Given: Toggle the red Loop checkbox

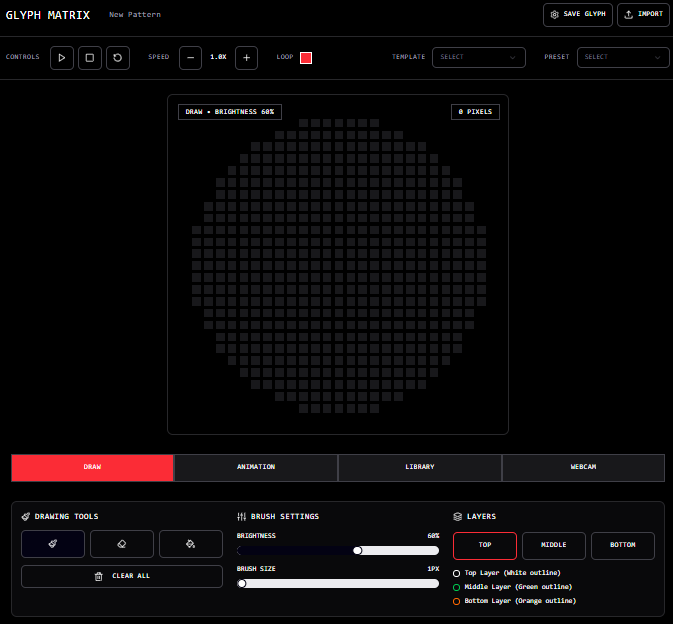Looking at the screenshot, I should pos(306,58).
